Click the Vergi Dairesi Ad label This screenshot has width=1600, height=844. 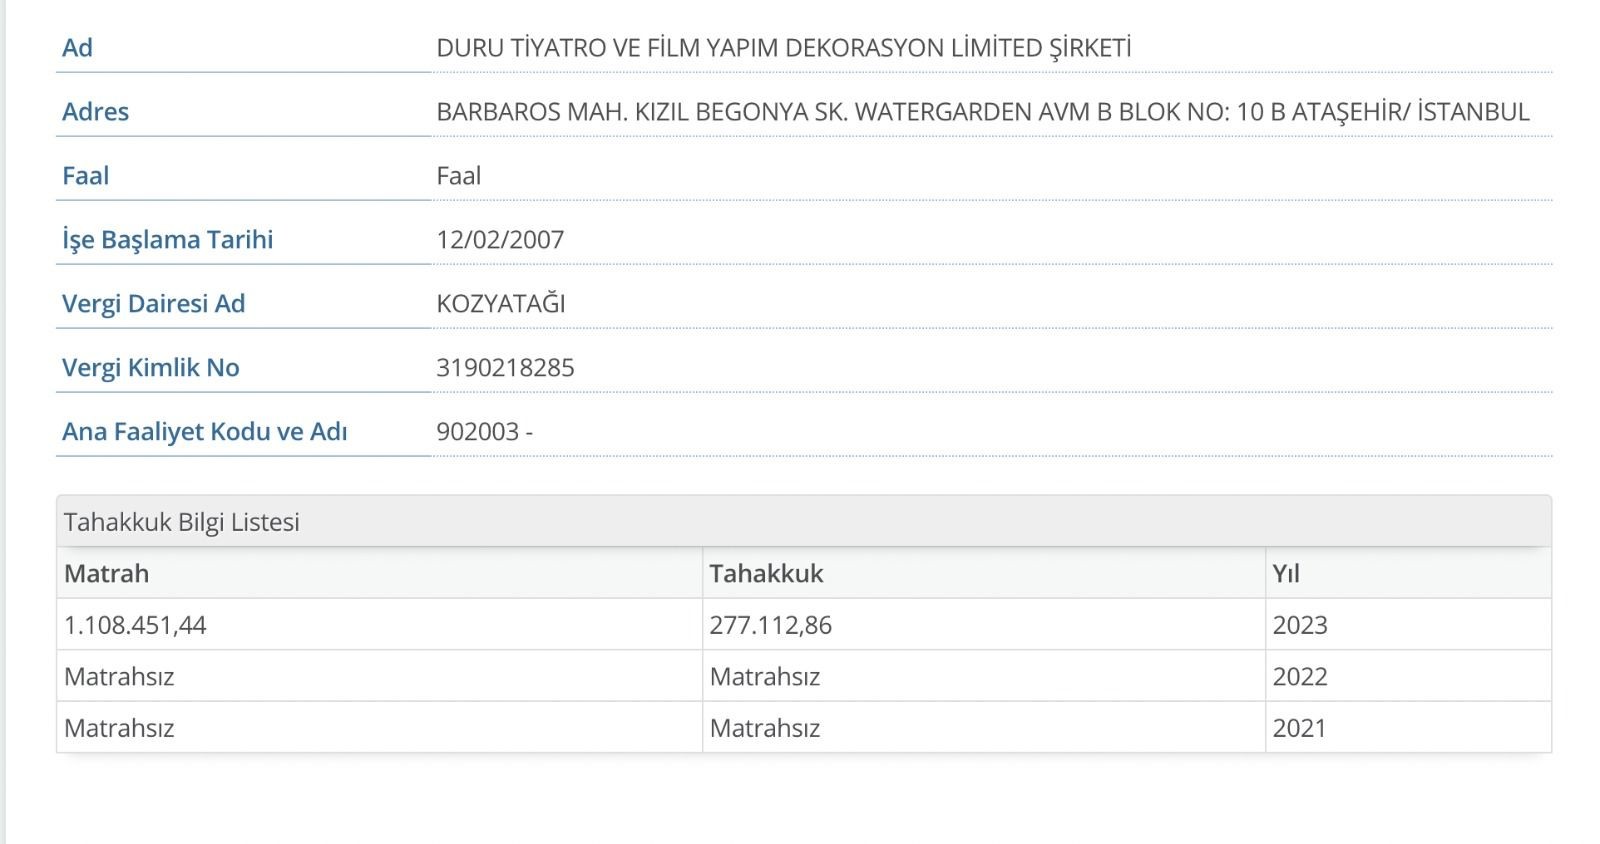(x=153, y=304)
